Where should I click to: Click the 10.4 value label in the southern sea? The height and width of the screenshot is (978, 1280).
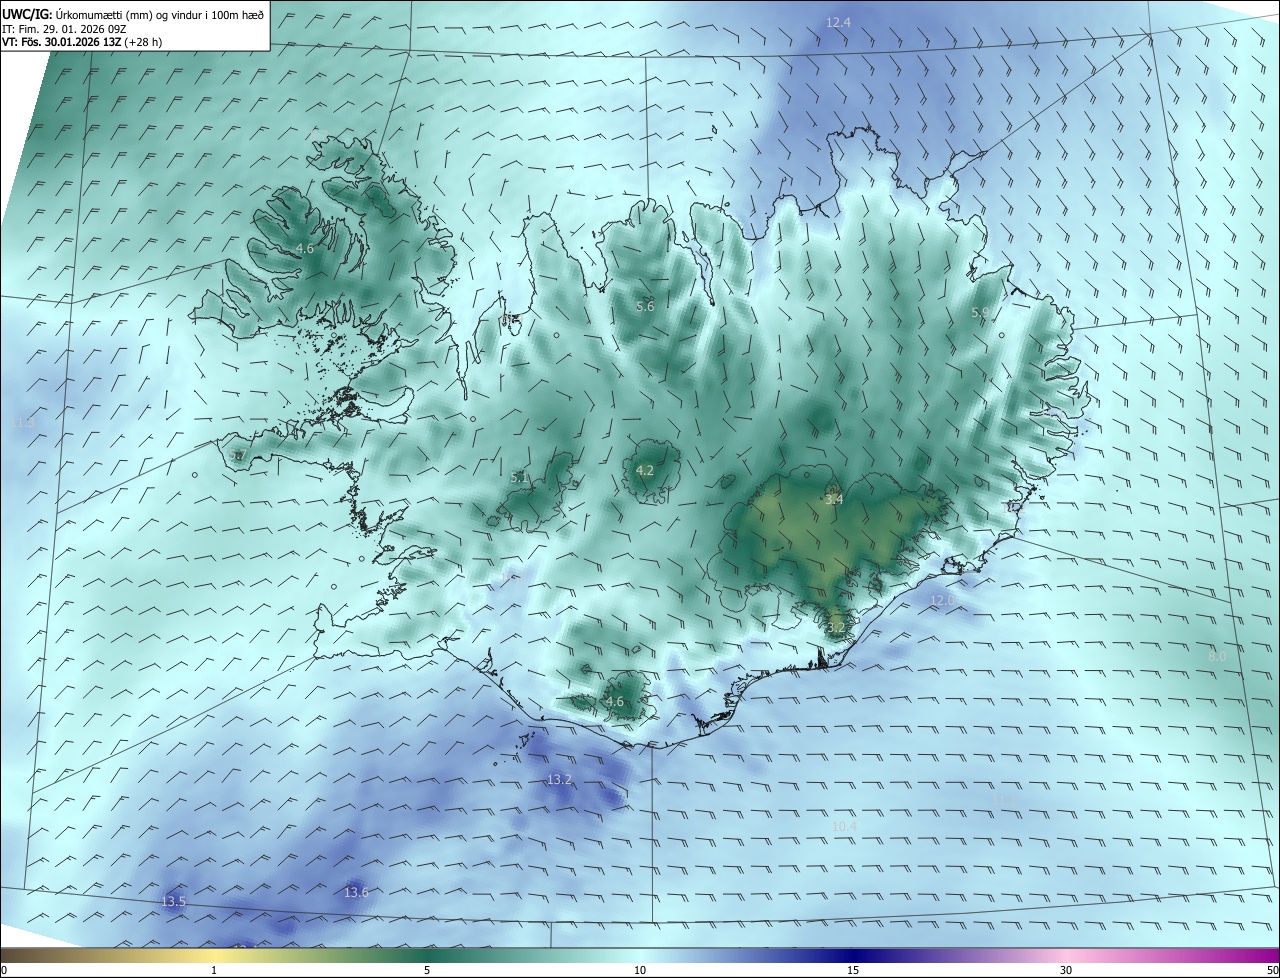[x=845, y=826]
